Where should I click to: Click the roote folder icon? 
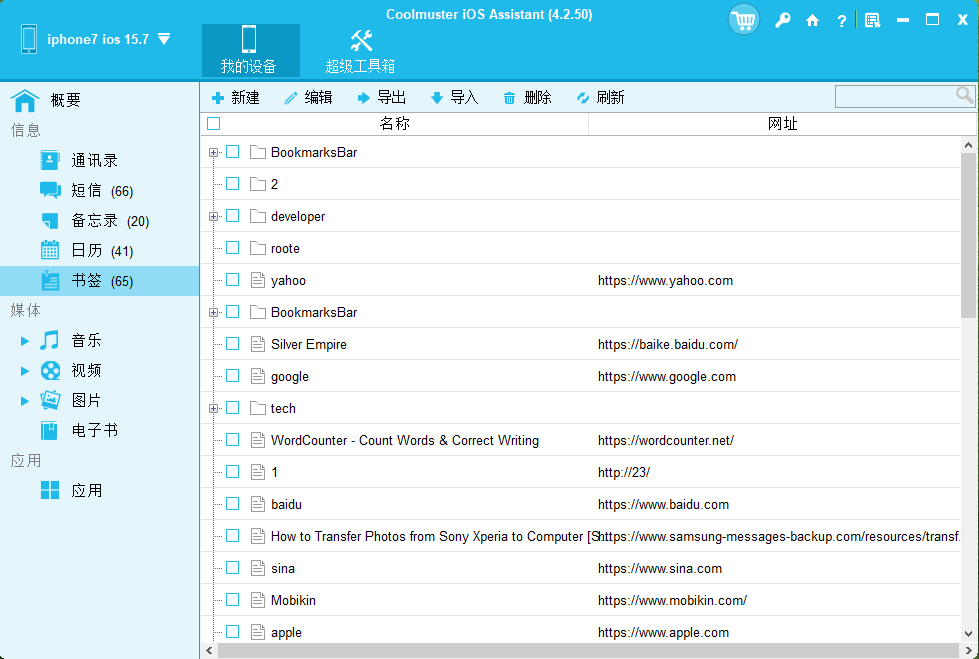[257, 248]
